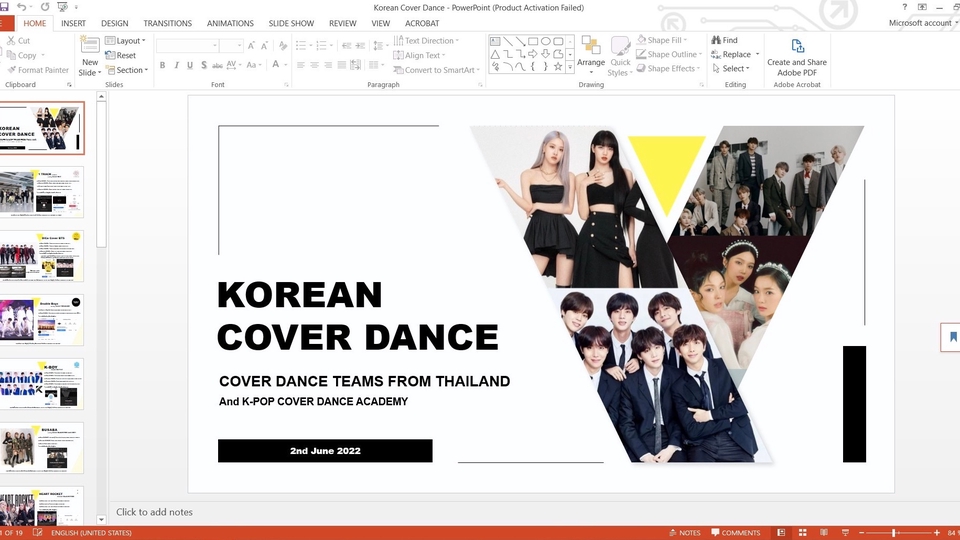Open the Section dropdown

[127, 70]
